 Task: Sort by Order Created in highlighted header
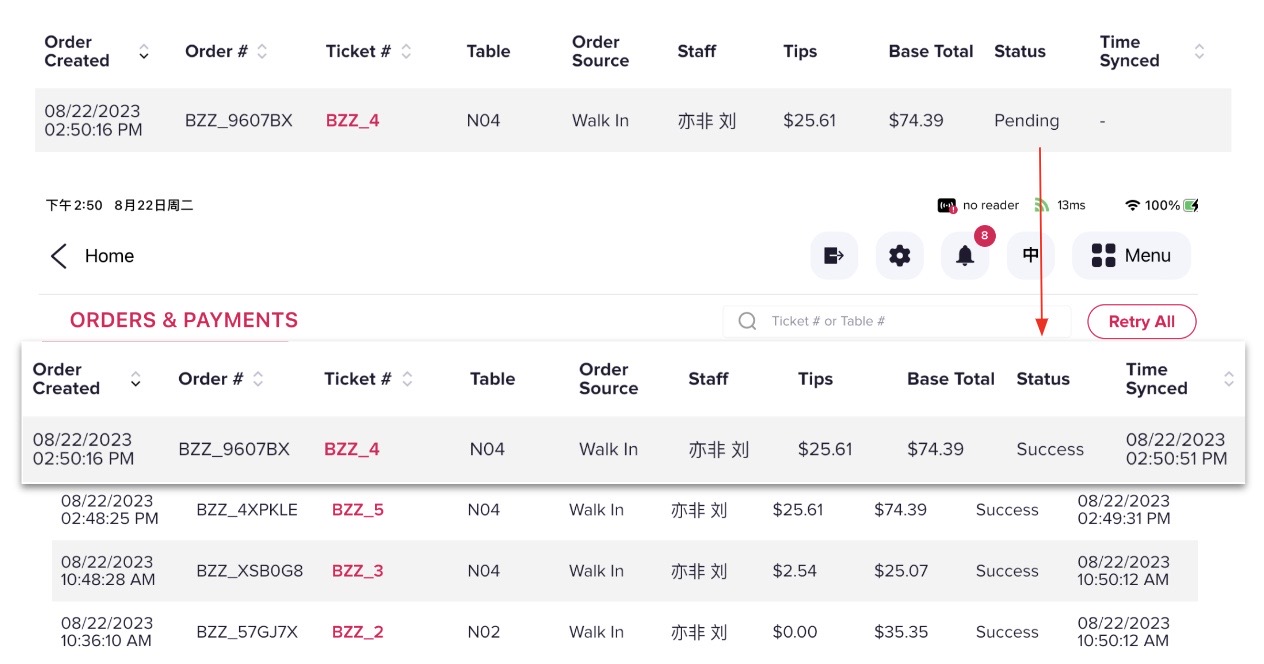pos(136,379)
